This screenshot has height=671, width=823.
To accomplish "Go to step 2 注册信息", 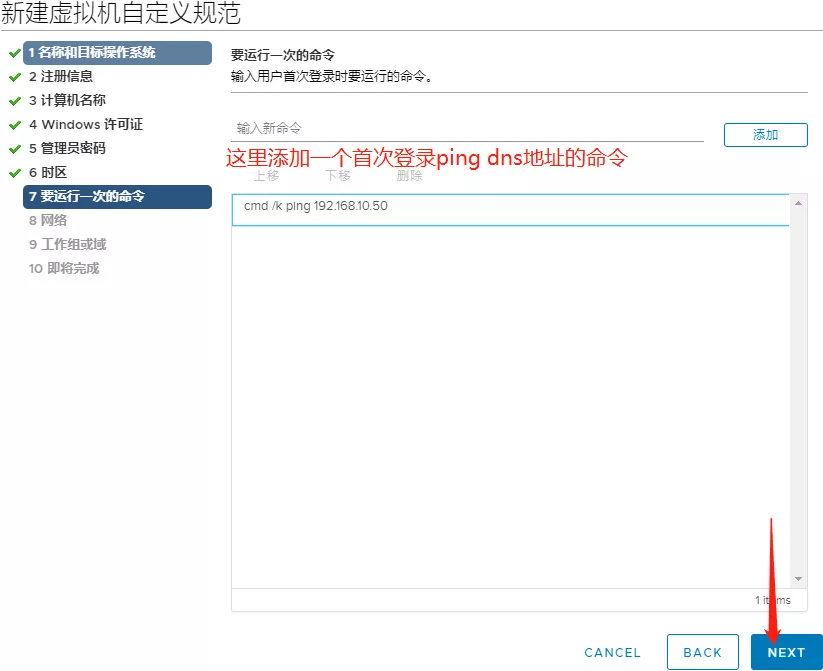I will point(61,76).
